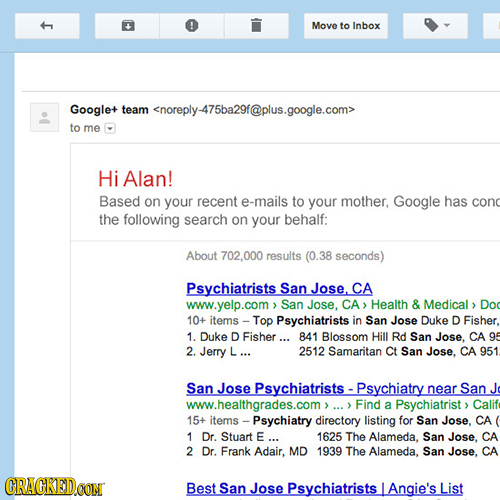Click the www.healthgrades.com breadcrumb URL
This screenshot has width=500, height=500.
[x=253, y=405]
